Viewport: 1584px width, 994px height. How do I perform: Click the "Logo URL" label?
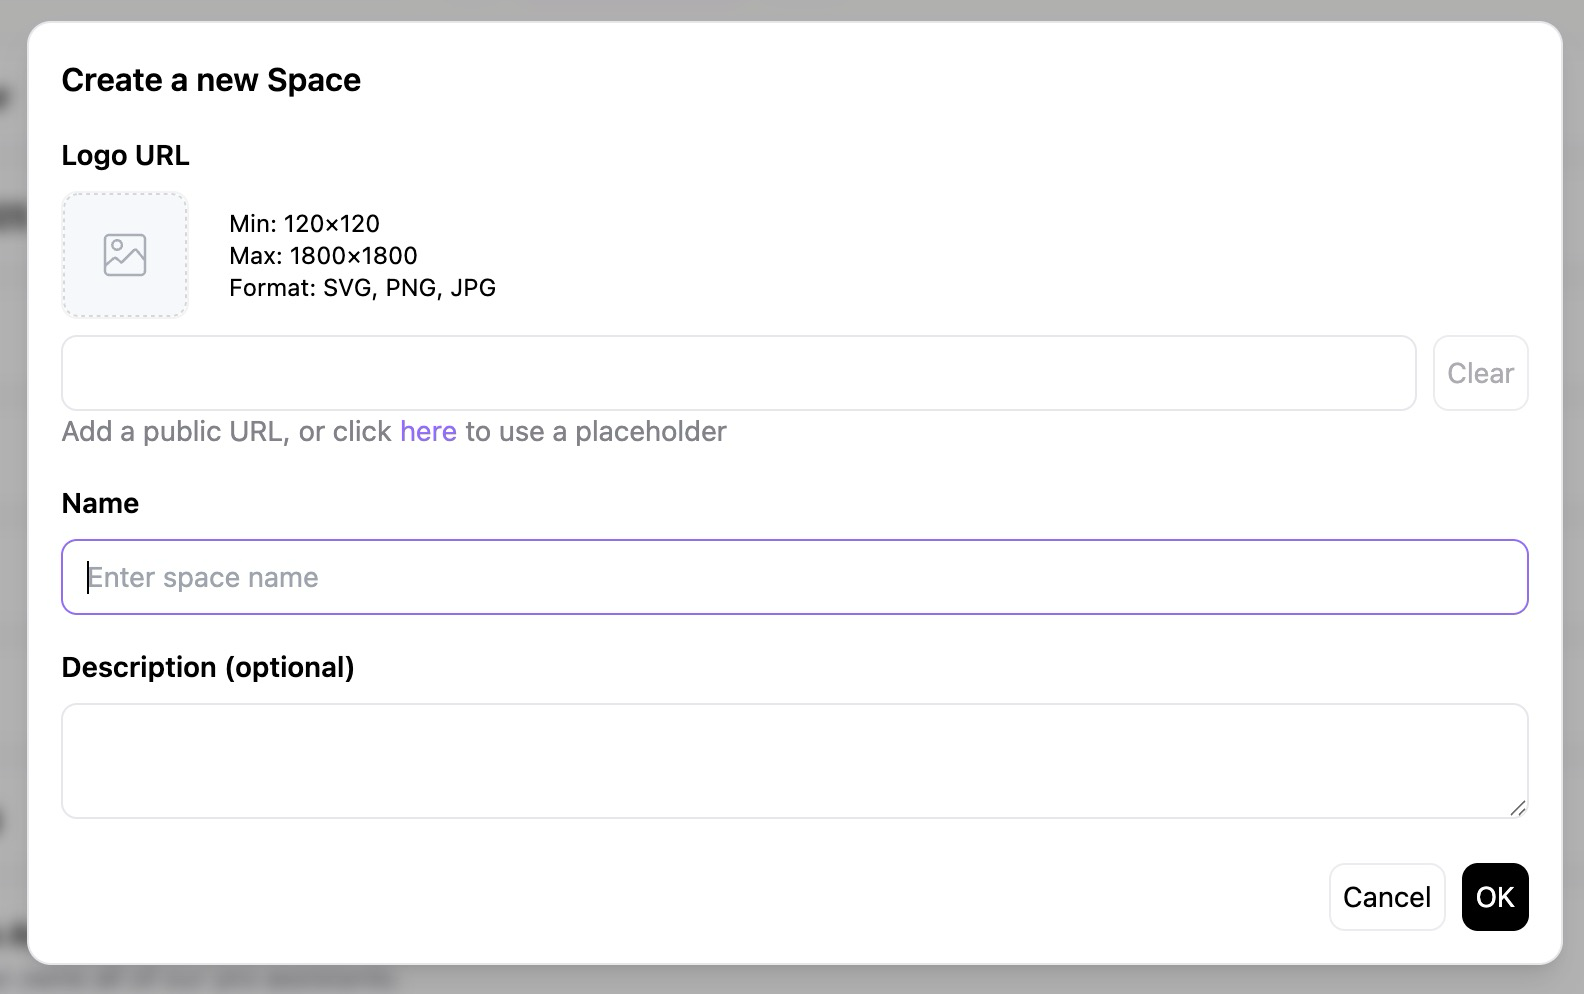click(x=125, y=155)
